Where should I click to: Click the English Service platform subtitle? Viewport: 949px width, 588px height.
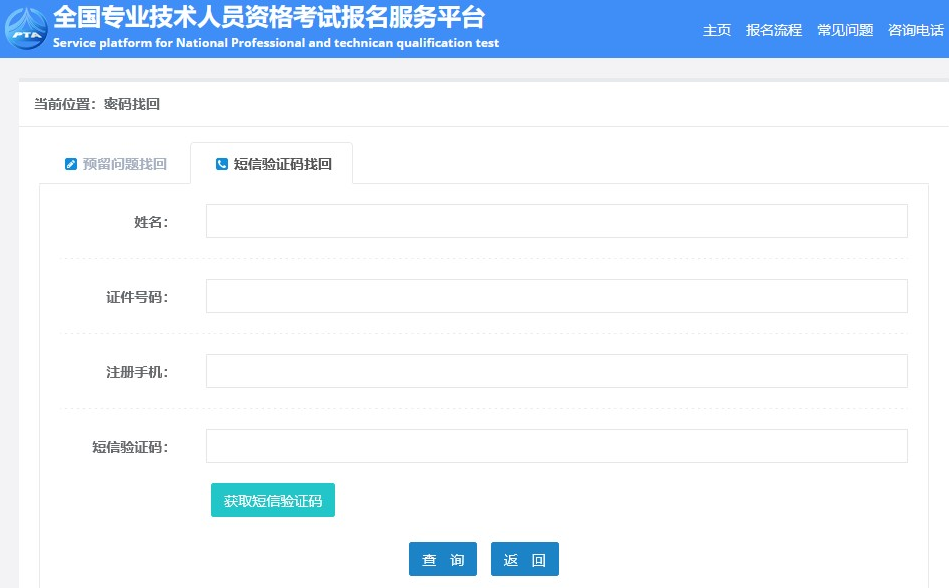[275, 43]
